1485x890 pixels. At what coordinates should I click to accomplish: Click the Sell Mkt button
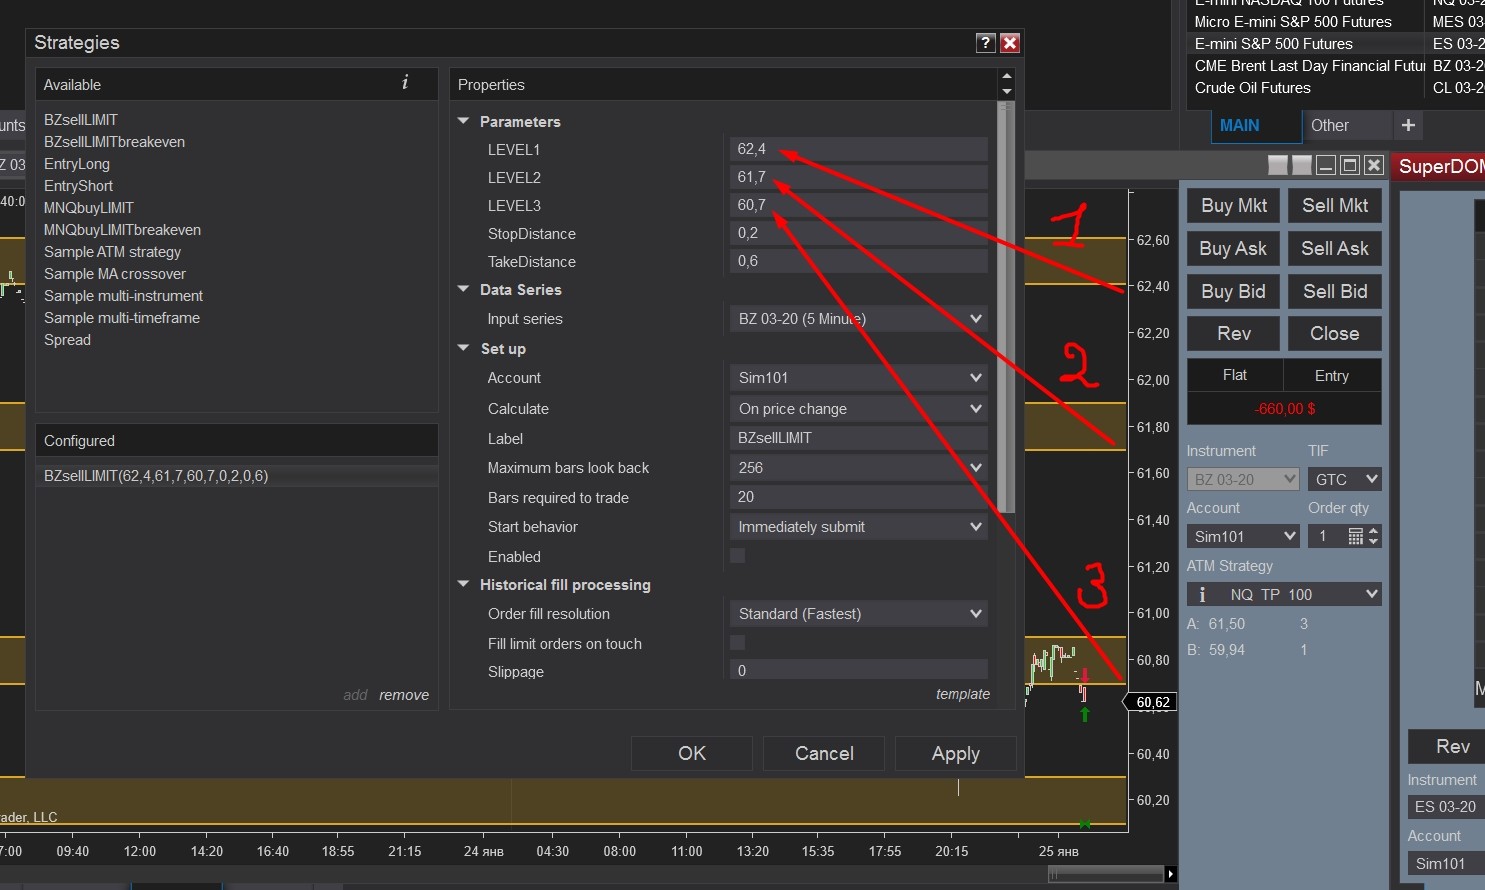point(1335,205)
